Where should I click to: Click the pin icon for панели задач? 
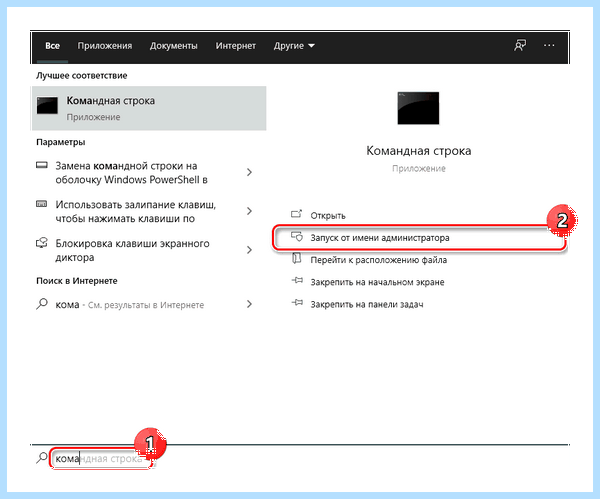297,303
